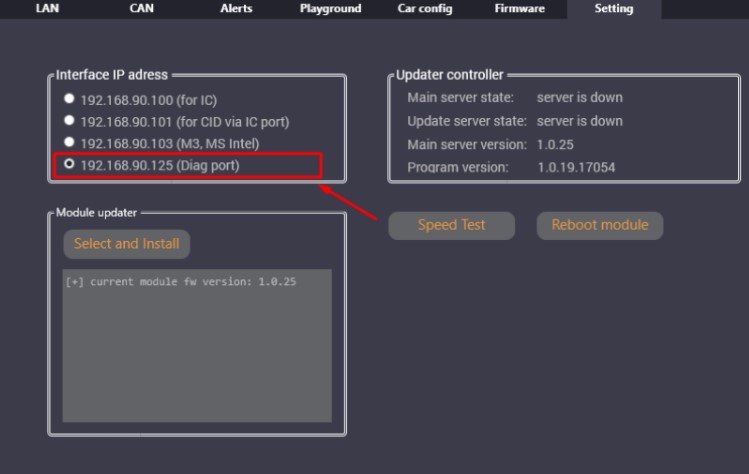Screen dimensions: 749x474
Task: Click inside the module updater log area
Action: [197, 360]
